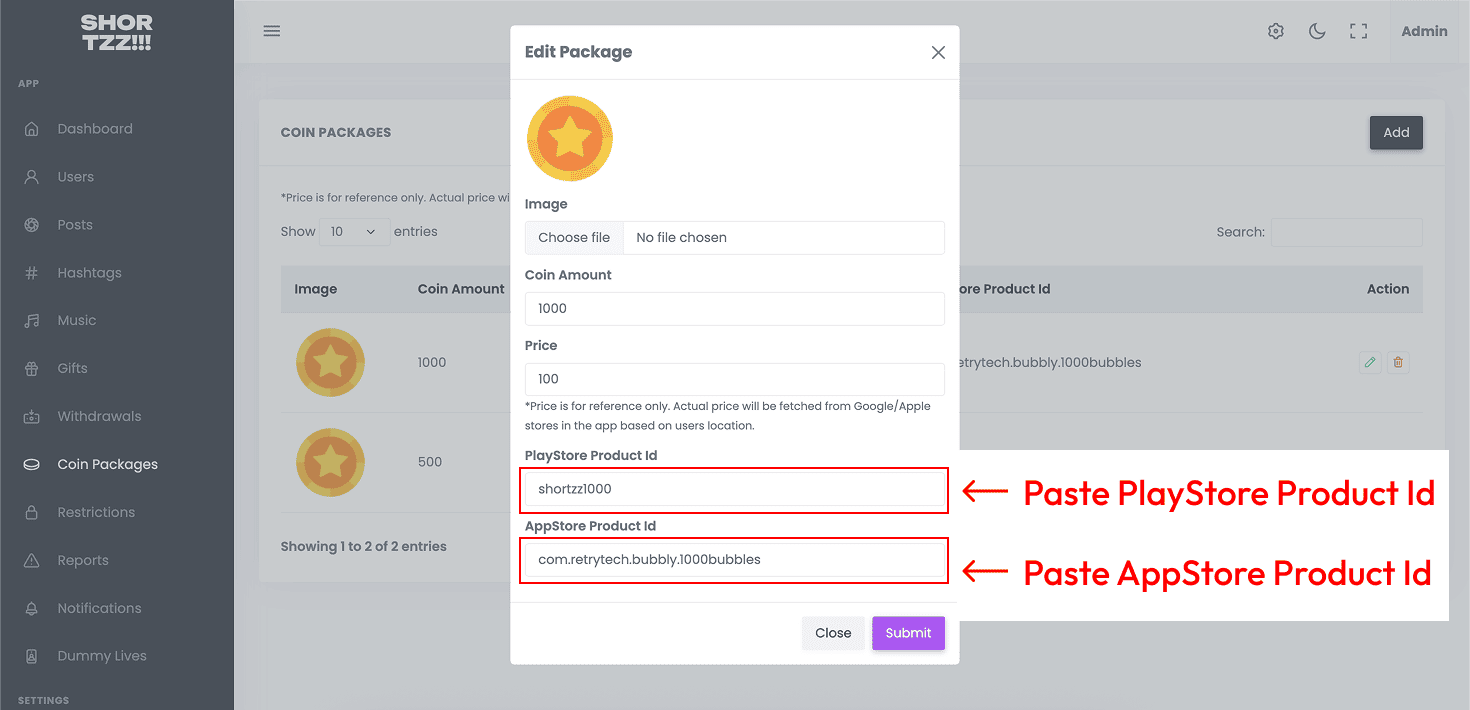Open the Coin Packages section icon
1470x710 pixels.
(x=33, y=464)
